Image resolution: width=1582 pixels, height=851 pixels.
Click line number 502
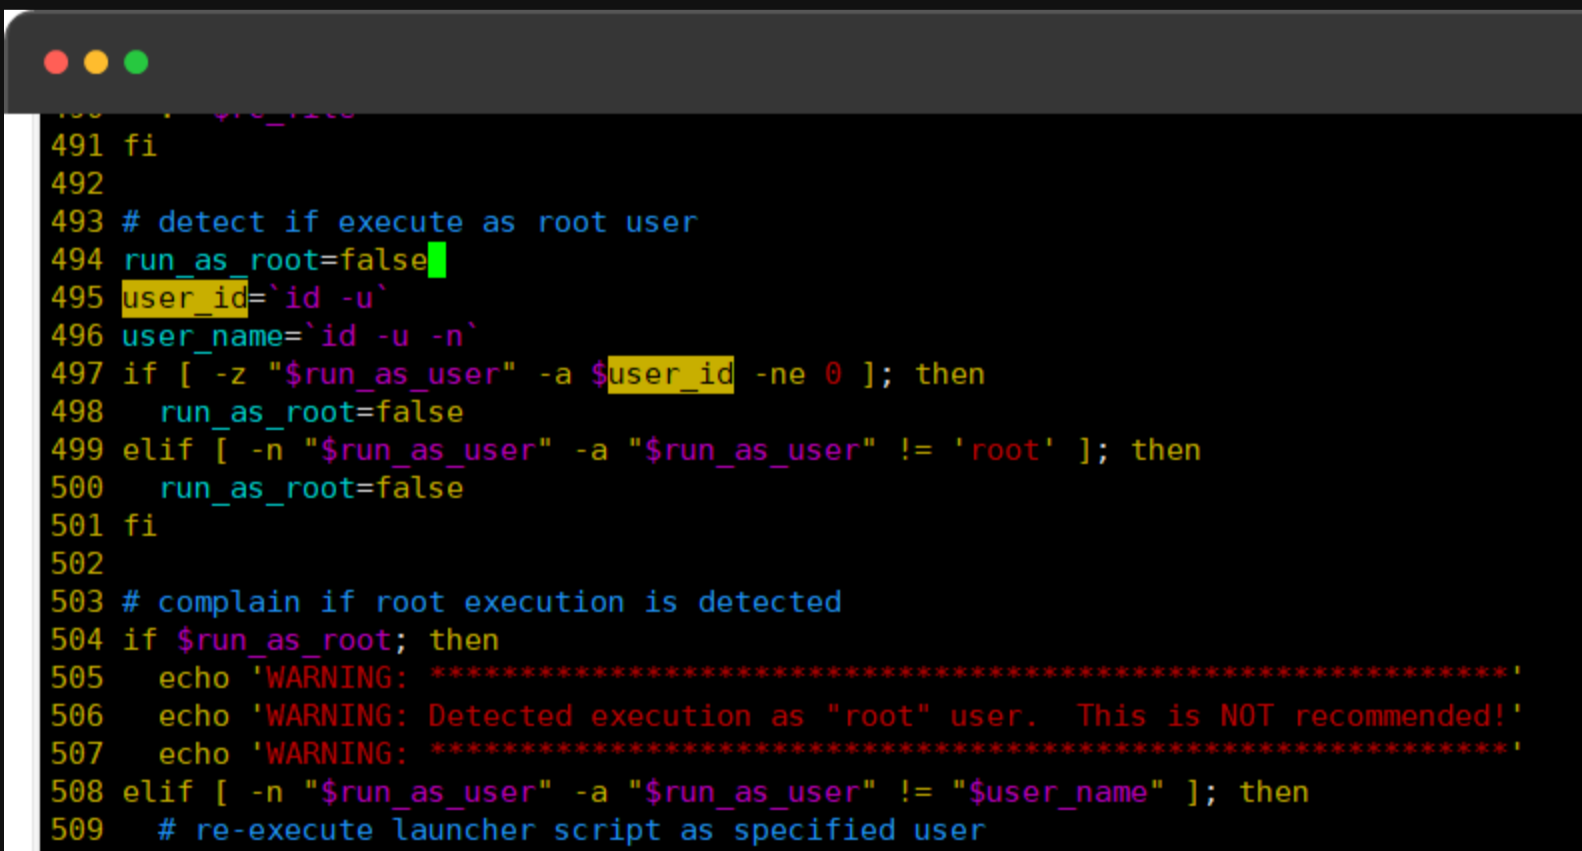tap(77, 564)
